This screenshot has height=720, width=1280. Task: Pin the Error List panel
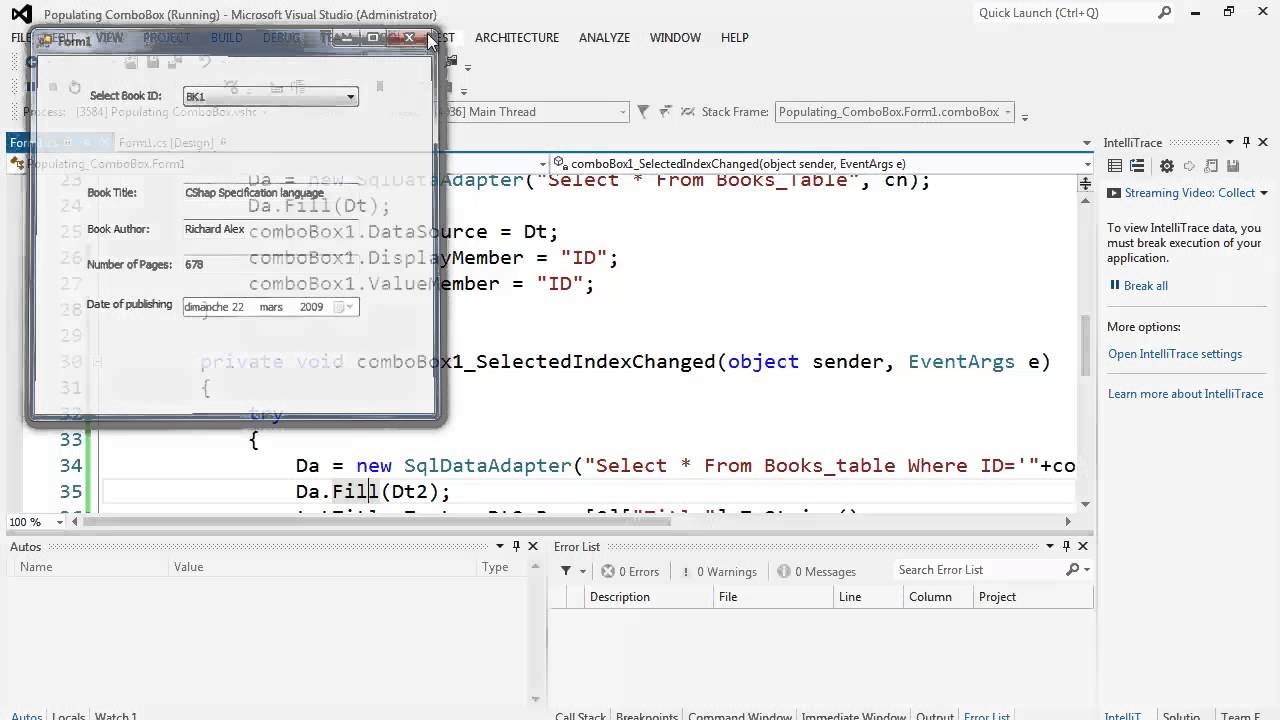[x=1066, y=546]
